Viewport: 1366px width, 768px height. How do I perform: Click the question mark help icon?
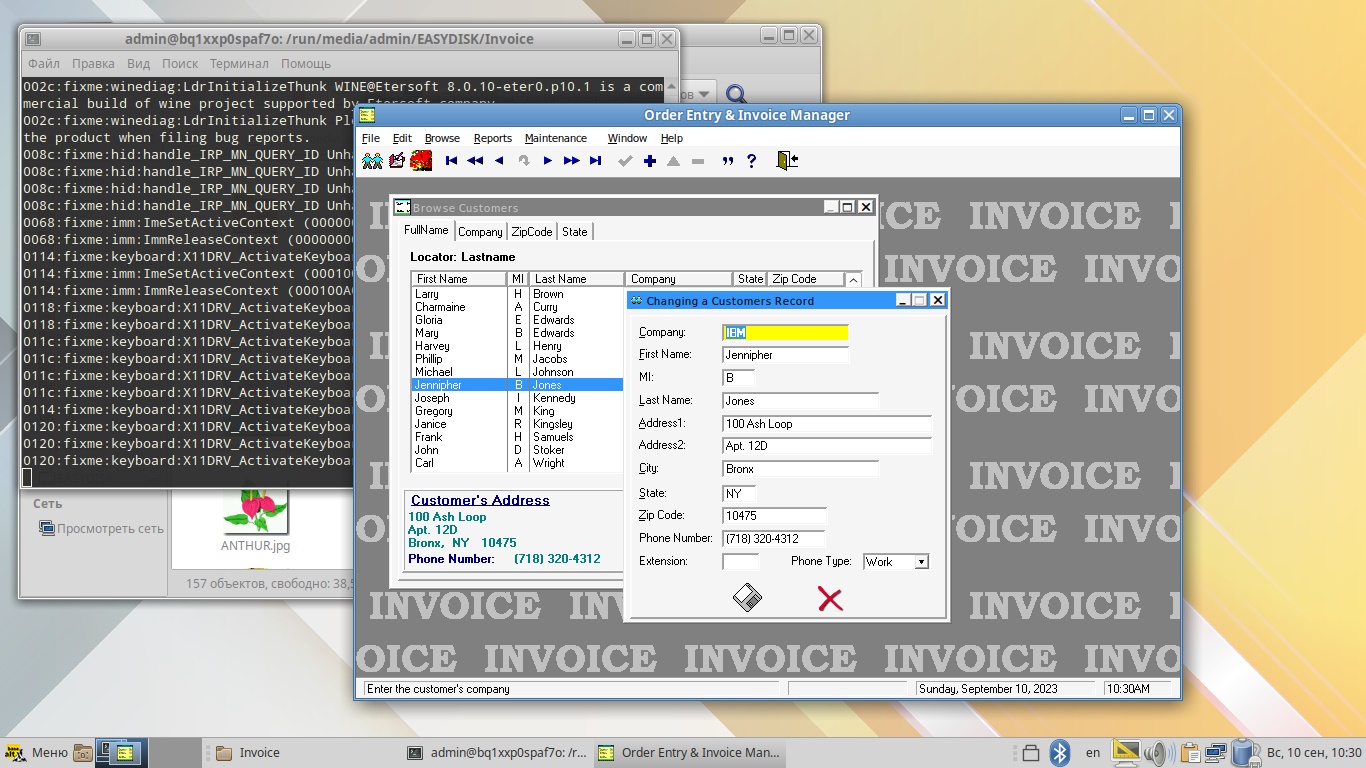point(752,161)
